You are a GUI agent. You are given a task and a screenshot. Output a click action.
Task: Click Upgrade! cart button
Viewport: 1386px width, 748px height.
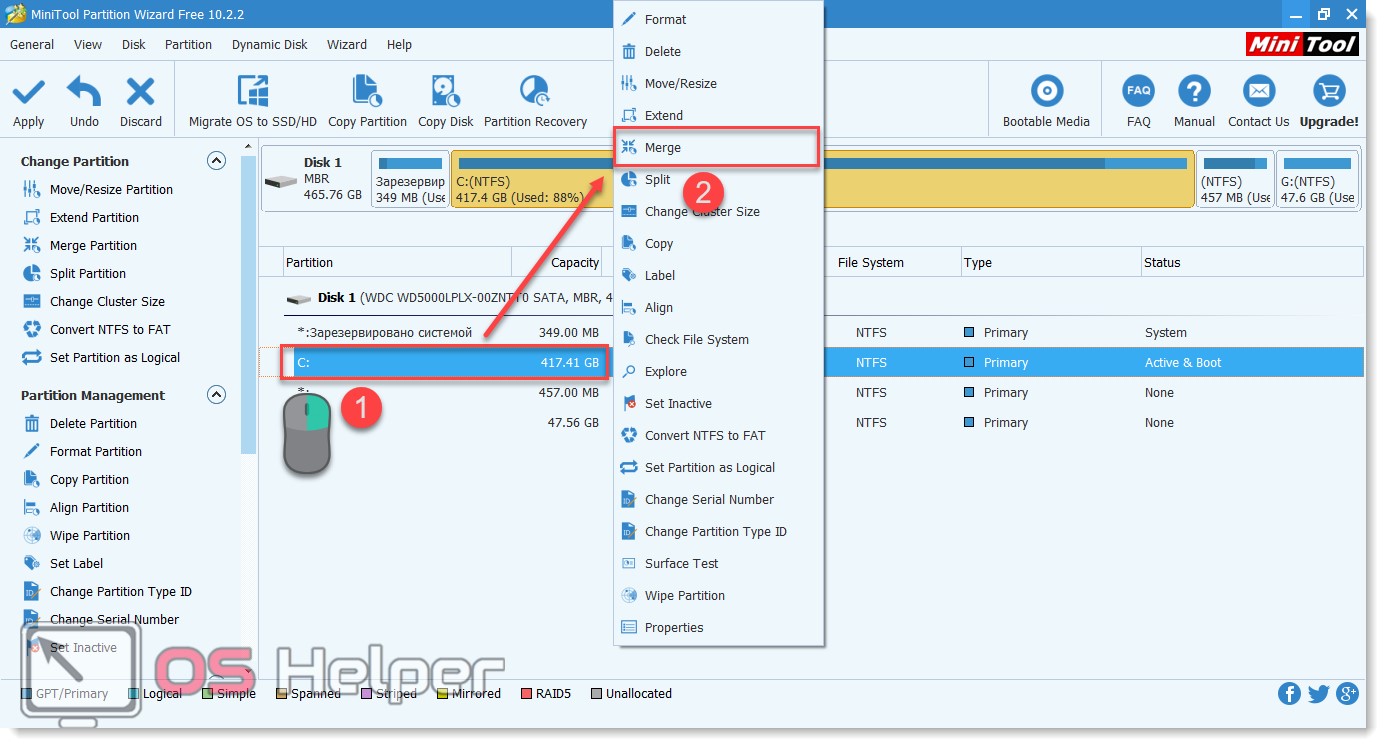coord(1328,93)
